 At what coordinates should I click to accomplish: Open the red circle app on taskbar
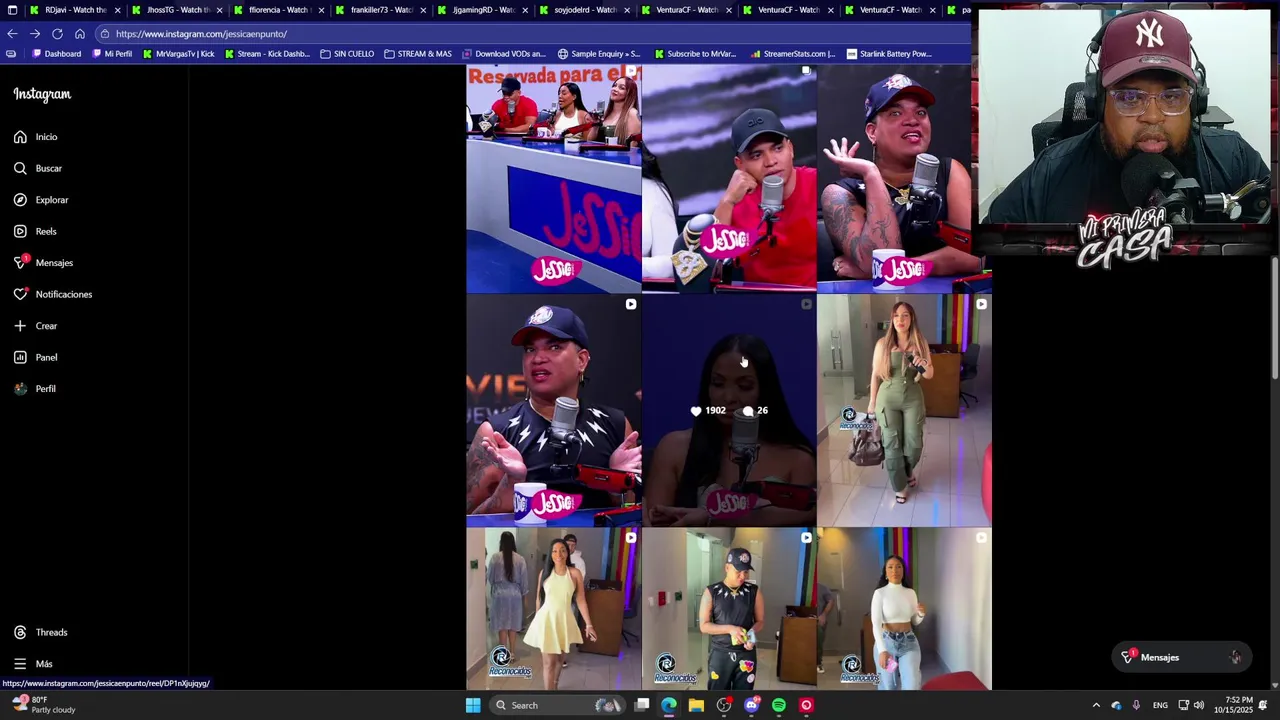(806, 705)
